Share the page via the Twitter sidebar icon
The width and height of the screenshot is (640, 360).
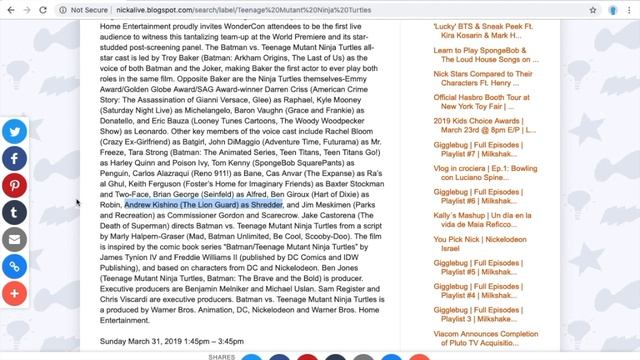[15, 131]
